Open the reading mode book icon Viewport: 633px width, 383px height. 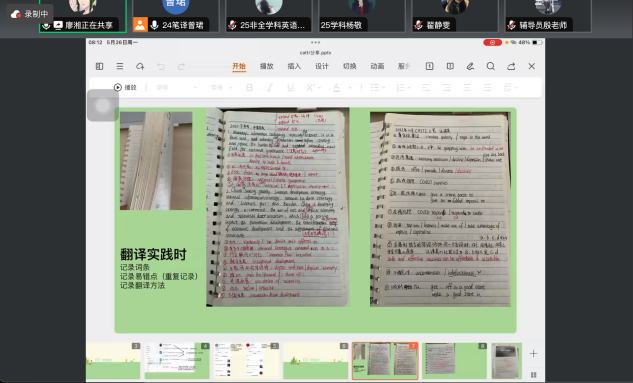pyautogui.click(x=450, y=66)
